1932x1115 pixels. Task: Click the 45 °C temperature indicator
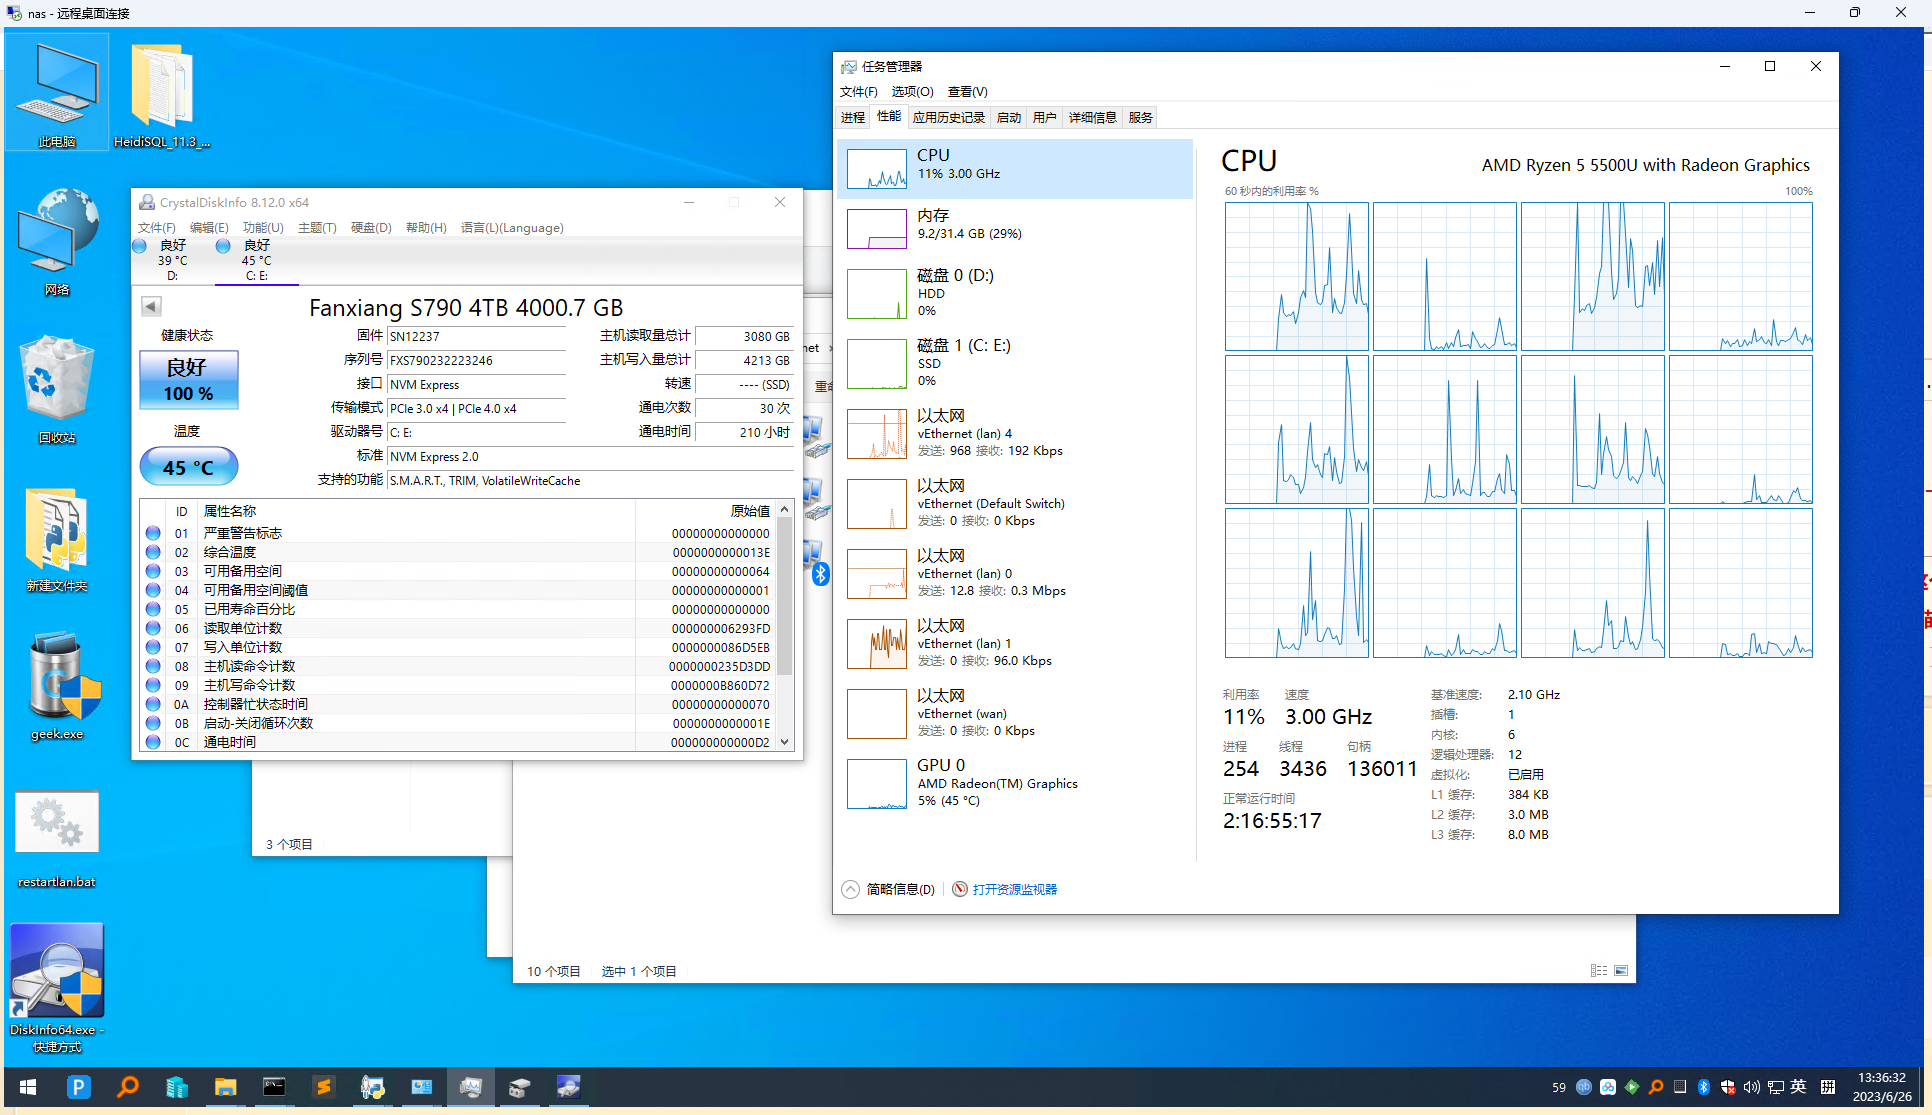coord(188,467)
